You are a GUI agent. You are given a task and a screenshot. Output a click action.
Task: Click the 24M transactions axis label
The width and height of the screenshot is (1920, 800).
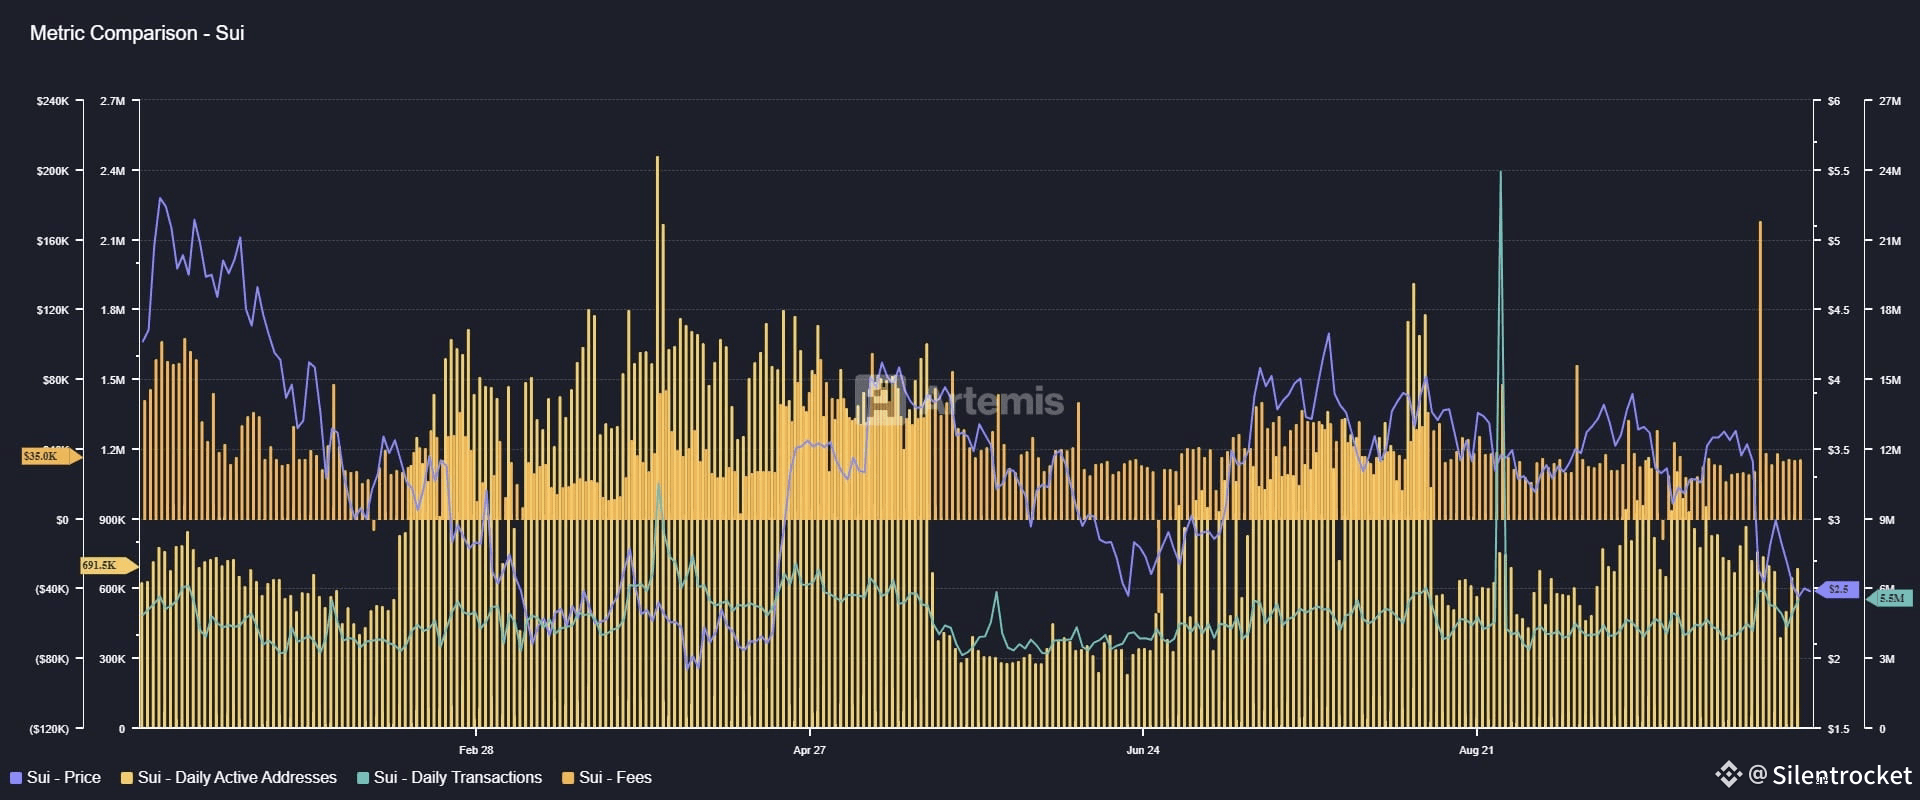click(x=1890, y=171)
